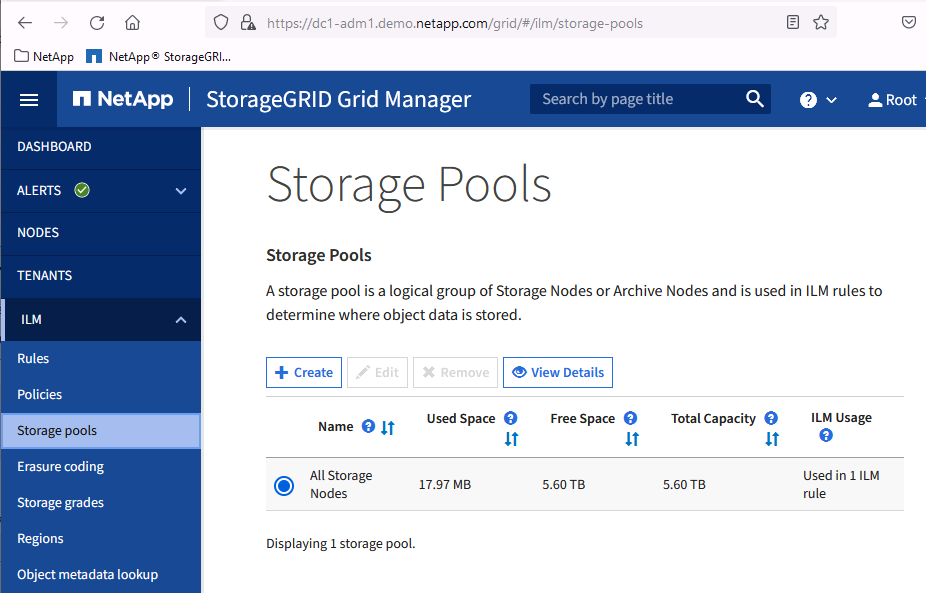
Task: Click the Edit button
Action: click(x=377, y=373)
